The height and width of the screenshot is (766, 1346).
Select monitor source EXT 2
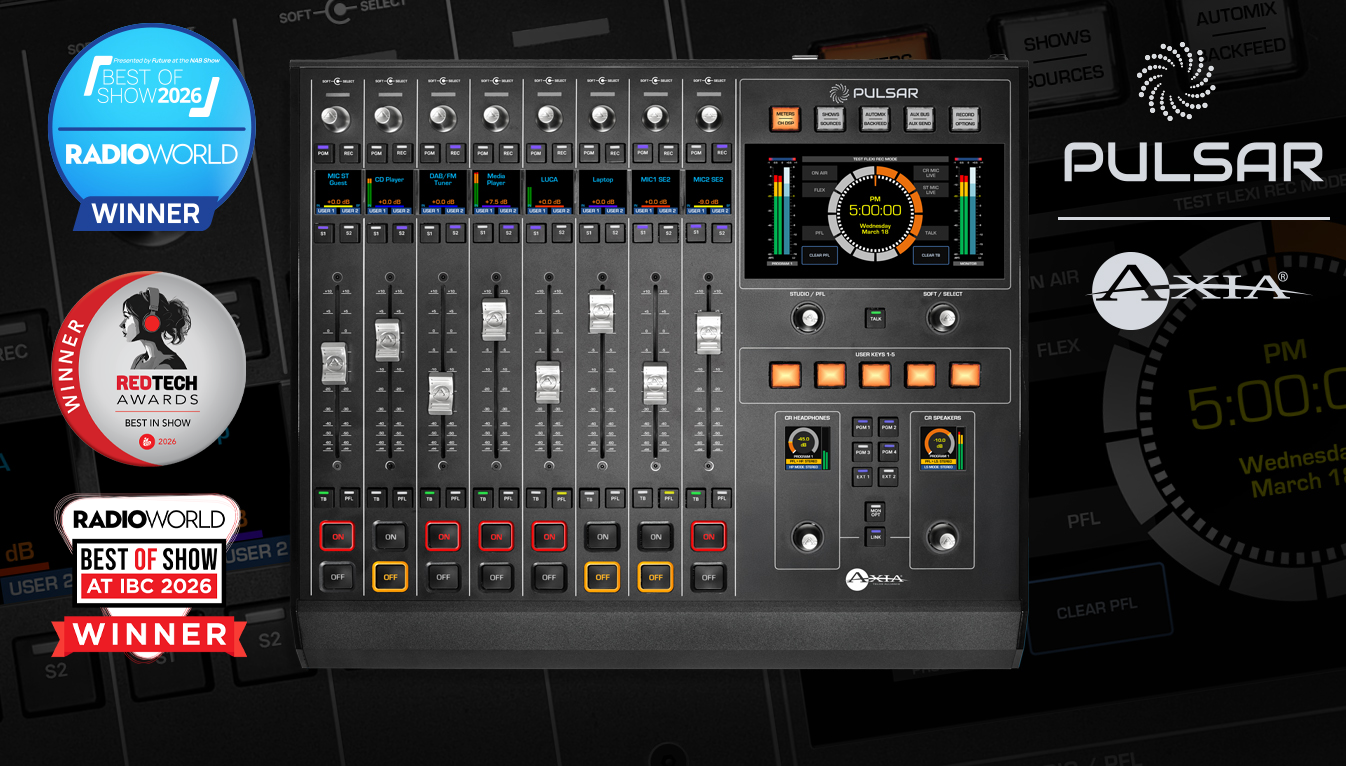[888, 476]
